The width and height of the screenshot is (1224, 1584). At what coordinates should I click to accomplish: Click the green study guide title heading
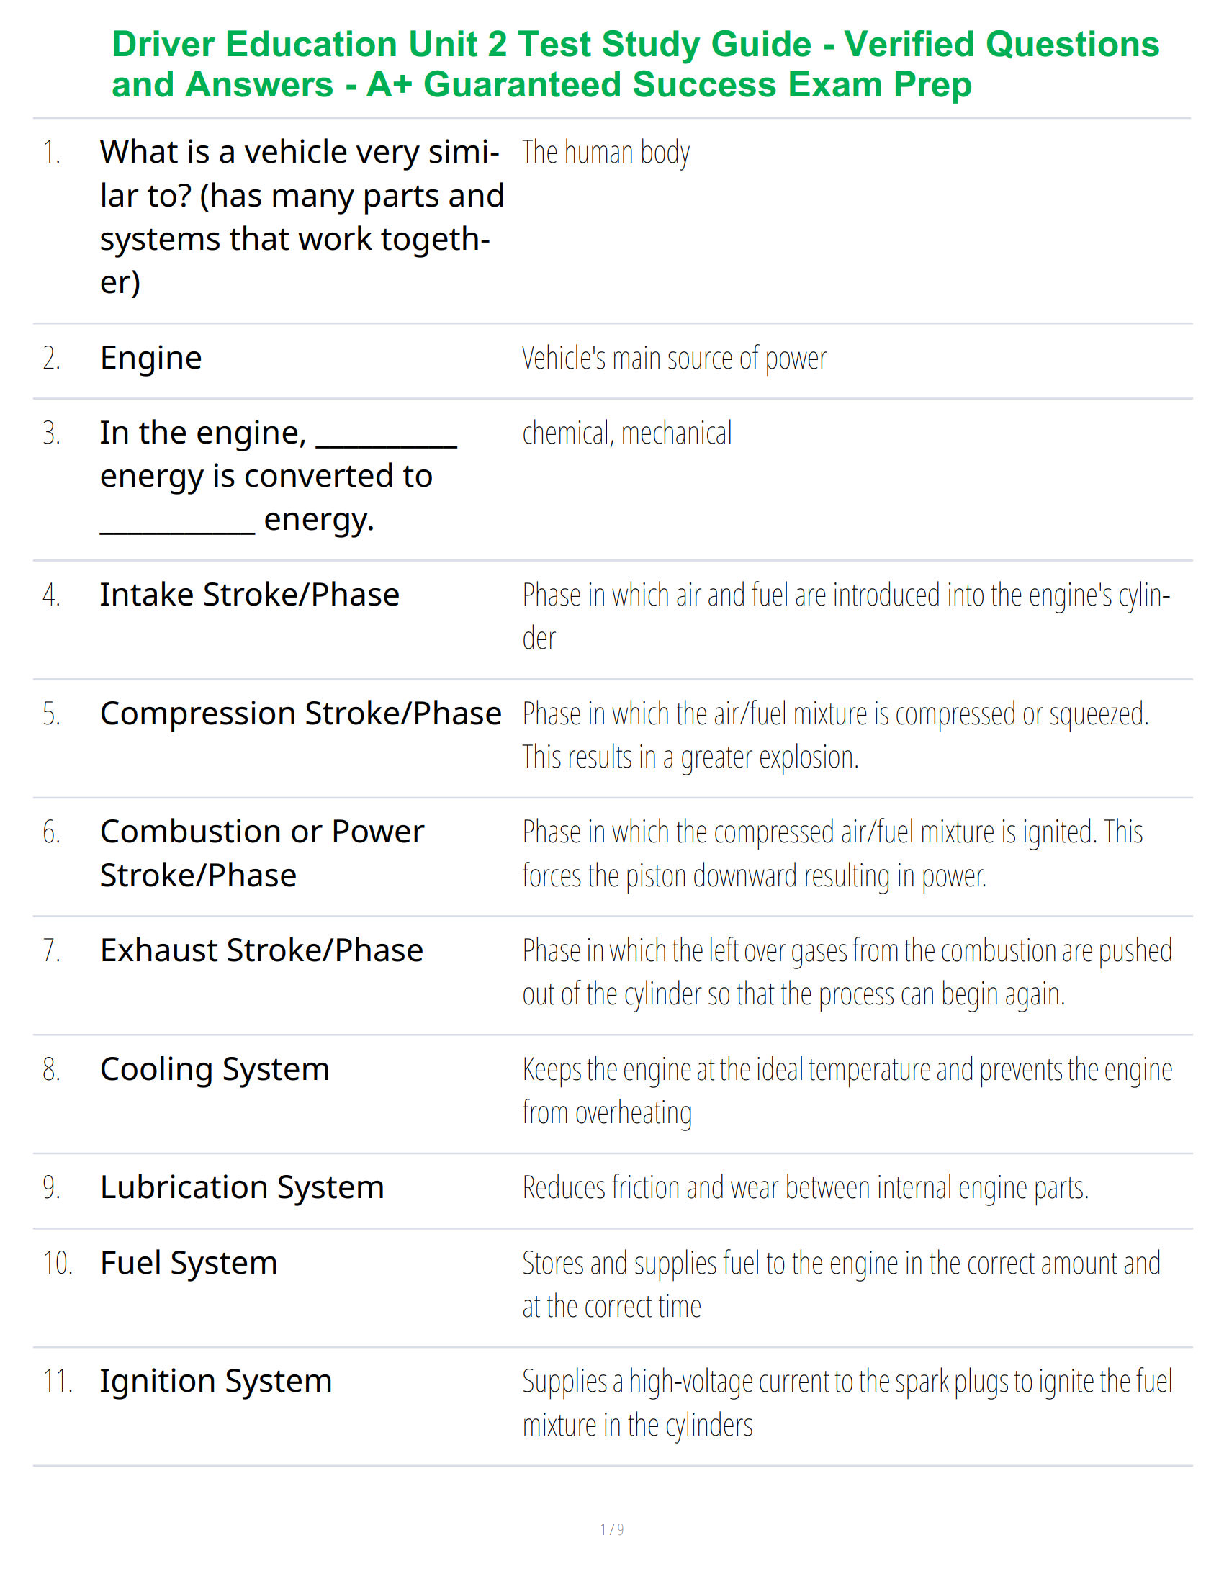pos(635,64)
